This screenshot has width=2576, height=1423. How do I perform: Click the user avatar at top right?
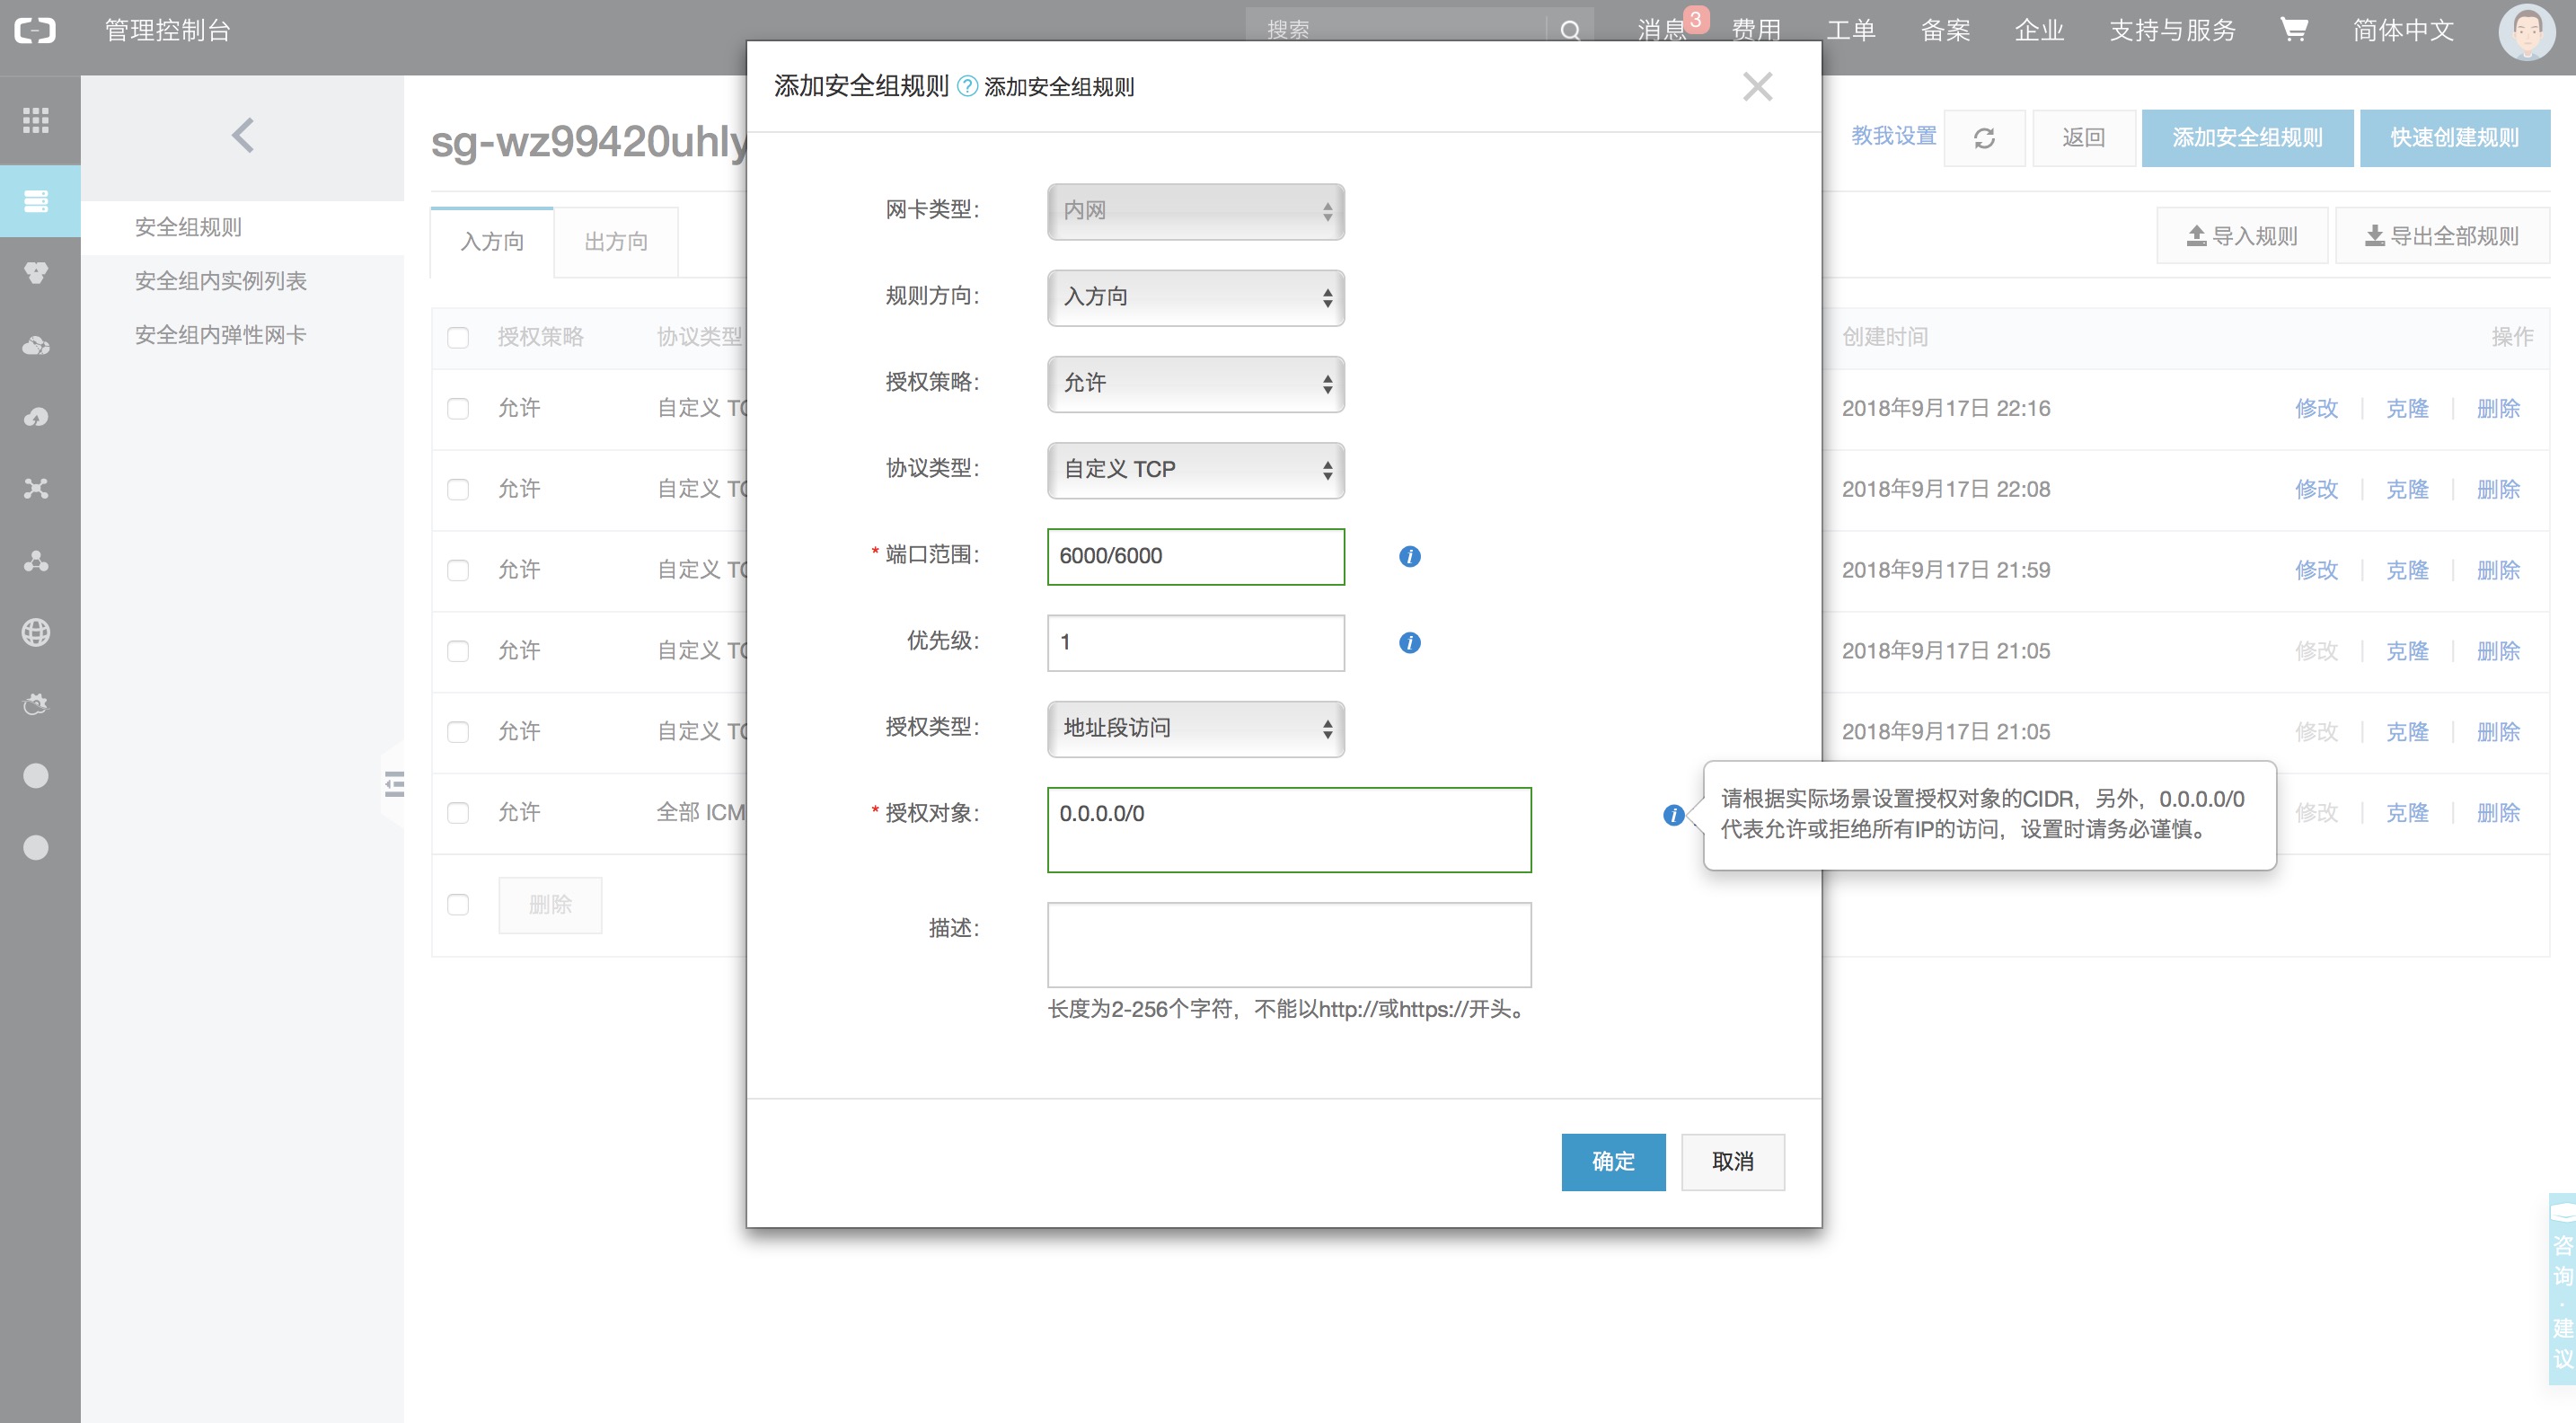tap(2526, 32)
